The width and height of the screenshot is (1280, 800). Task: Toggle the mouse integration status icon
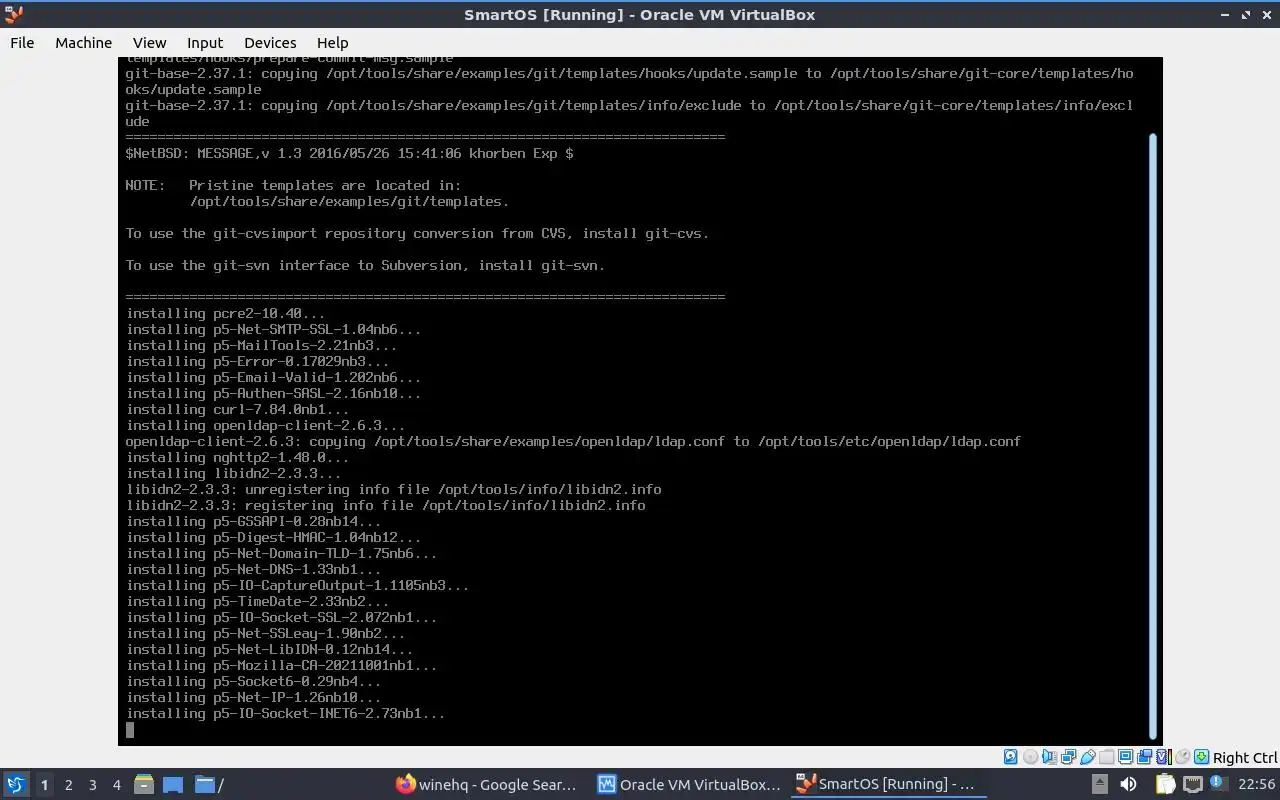coord(1183,757)
